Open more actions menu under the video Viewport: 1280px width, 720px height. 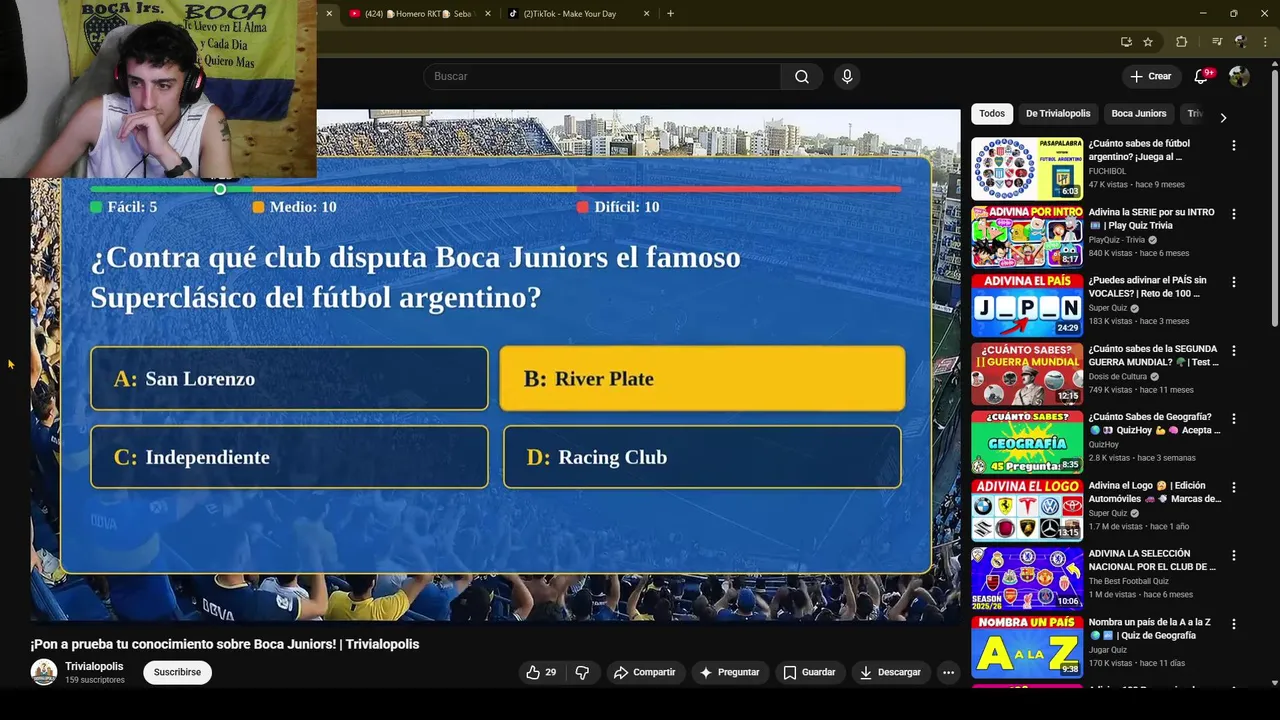click(x=948, y=672)
